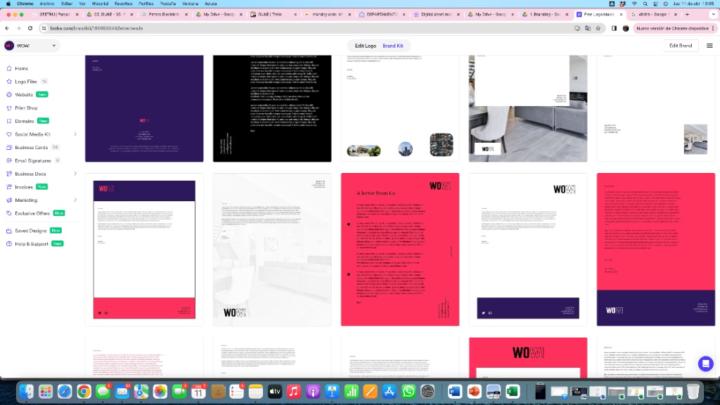This screenshot has width=720, height=405.
Task: Go back in Chrome
Action: (7, 28)
